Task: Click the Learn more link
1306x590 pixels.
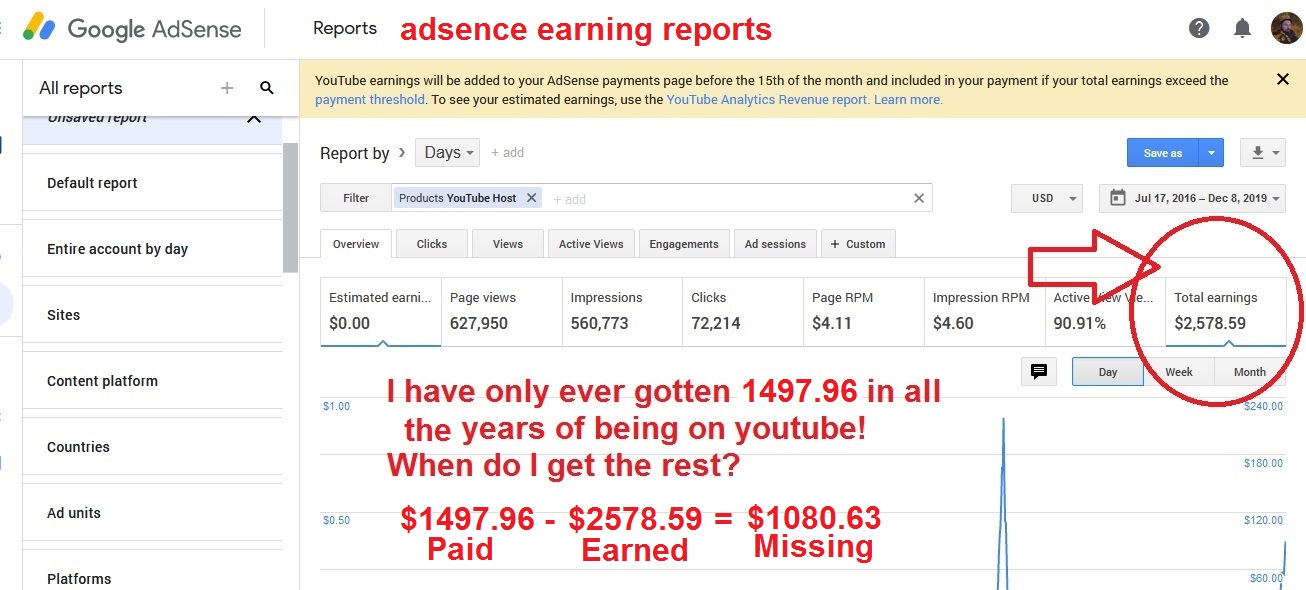Action: point(908,100)
